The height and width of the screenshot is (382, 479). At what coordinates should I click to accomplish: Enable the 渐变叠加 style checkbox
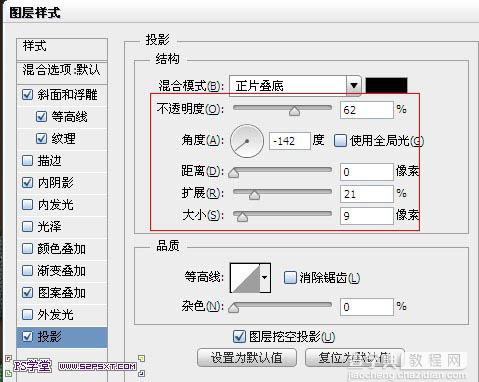[27, 271]
